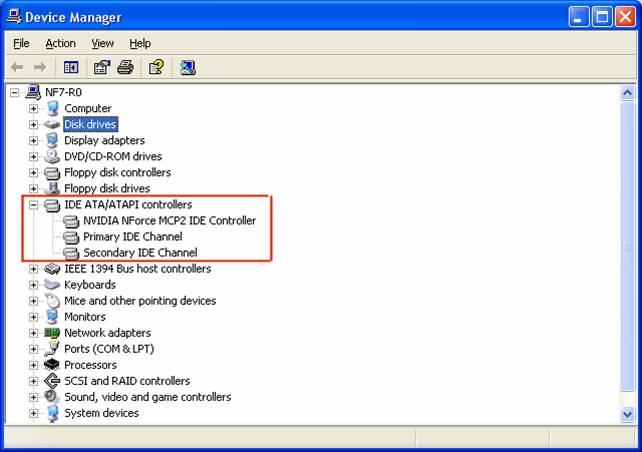
Task: Open the Properties toolbar icon
Action: 102,67
